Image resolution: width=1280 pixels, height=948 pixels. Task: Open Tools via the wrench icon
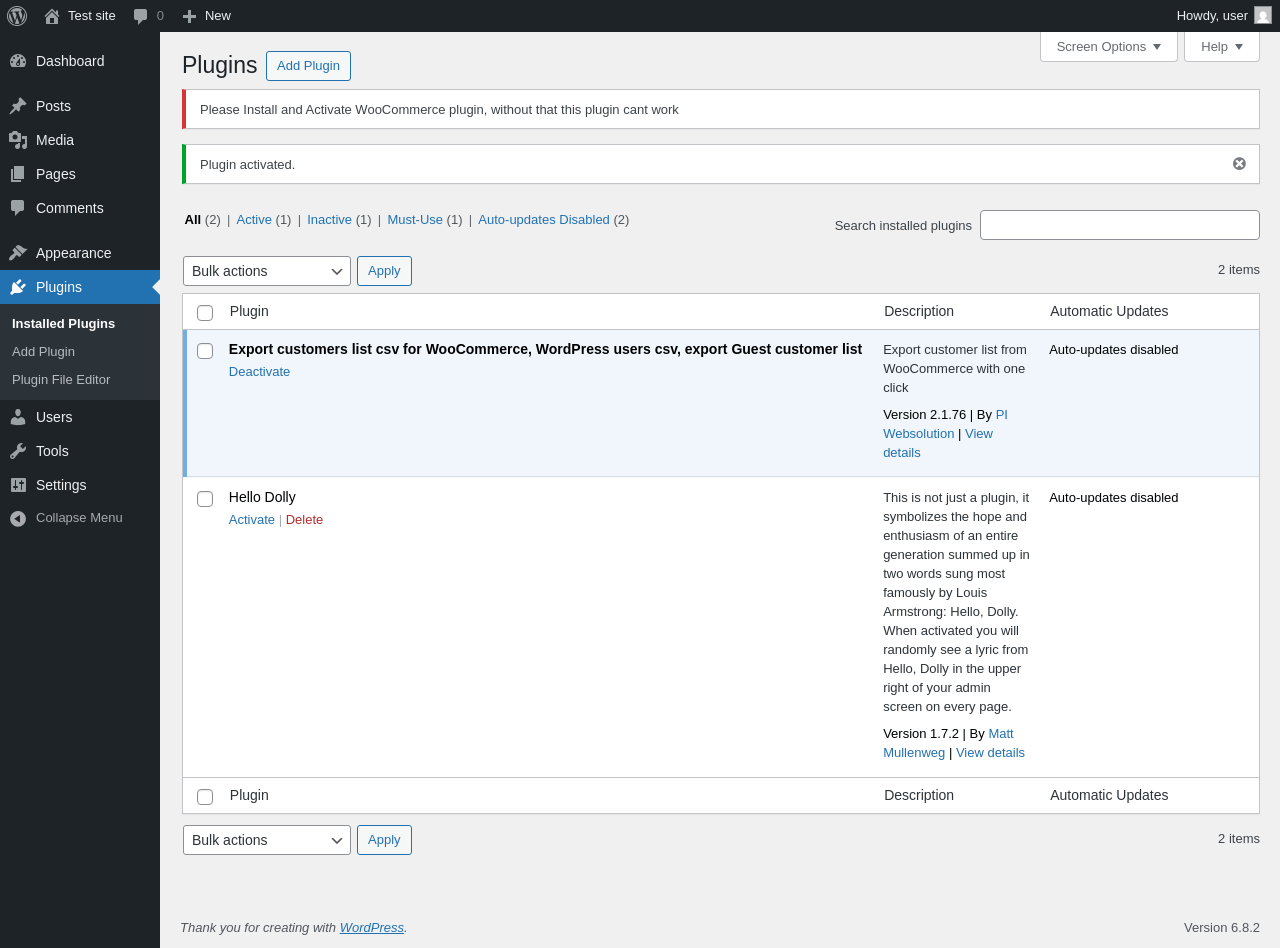tap(18, 451)
